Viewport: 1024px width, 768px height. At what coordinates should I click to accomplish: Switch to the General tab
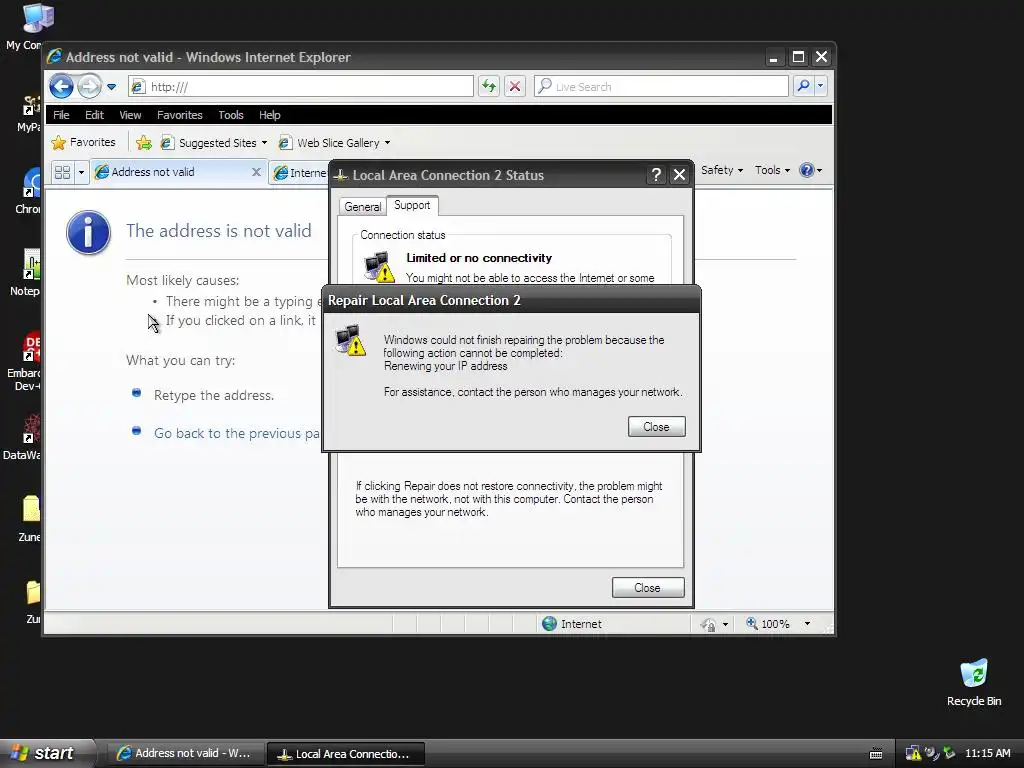362,206
